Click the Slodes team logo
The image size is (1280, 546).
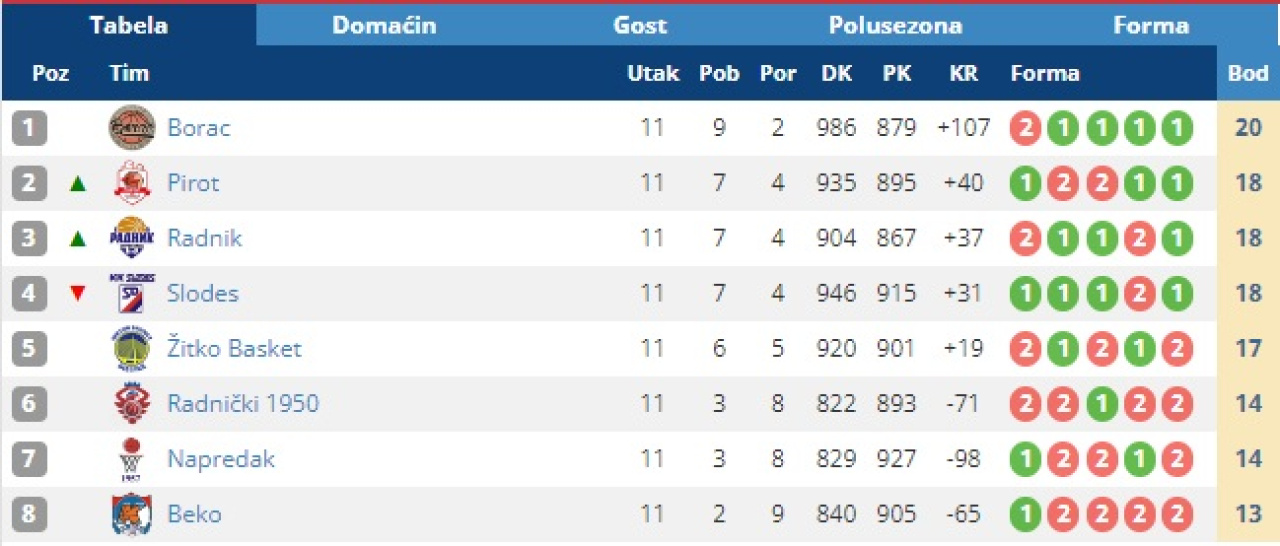point(132,293)
